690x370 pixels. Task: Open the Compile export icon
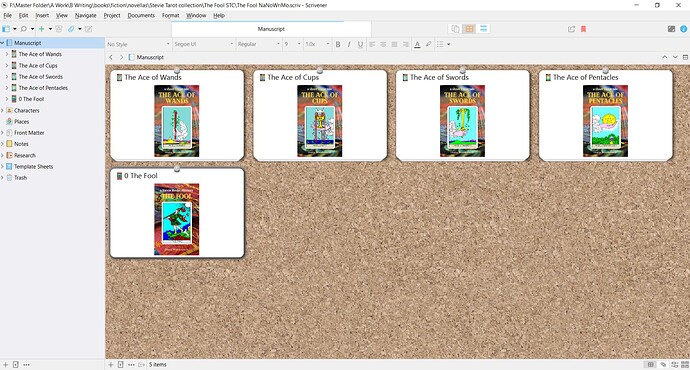coord(571,29)
